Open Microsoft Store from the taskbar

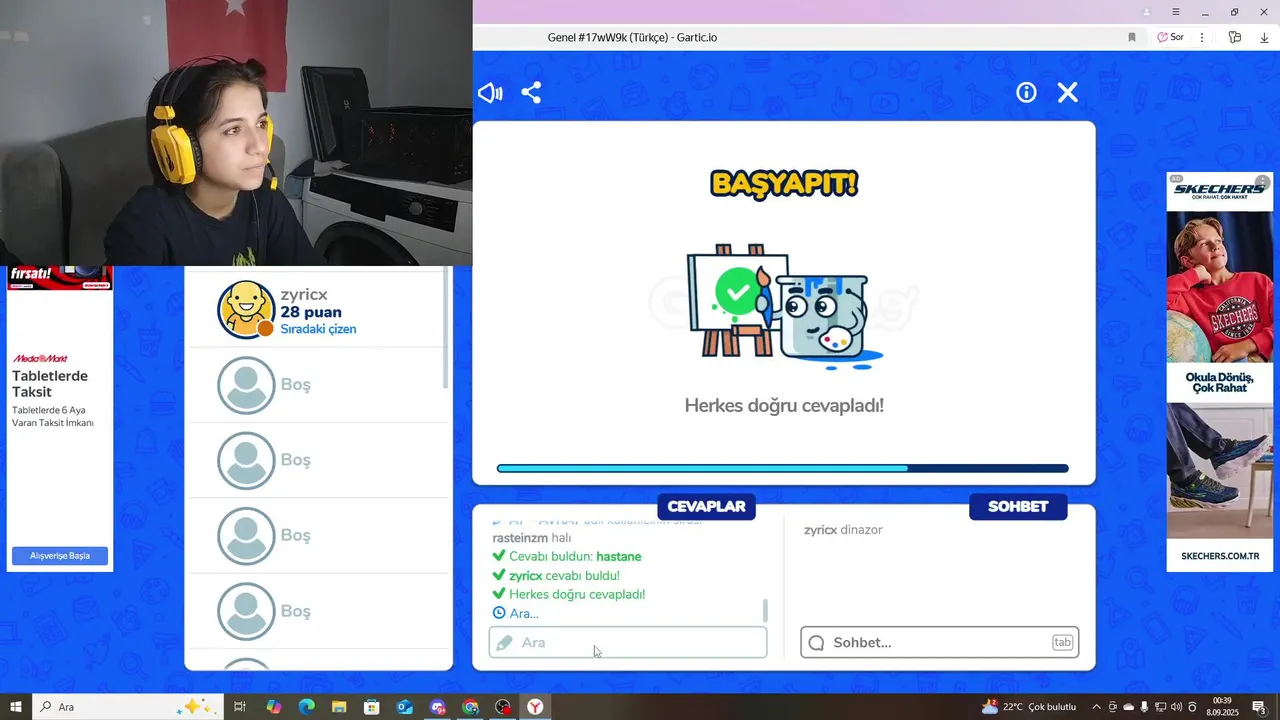click(x=372, y=707)
